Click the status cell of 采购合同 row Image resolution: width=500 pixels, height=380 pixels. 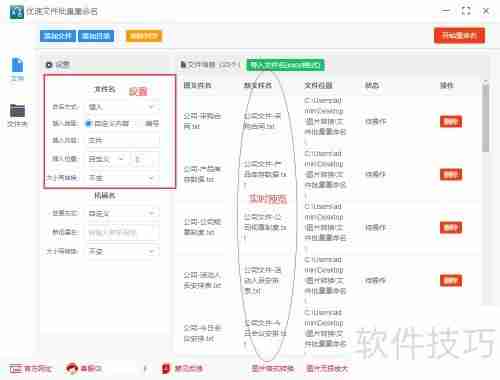[x=375, y=122]
